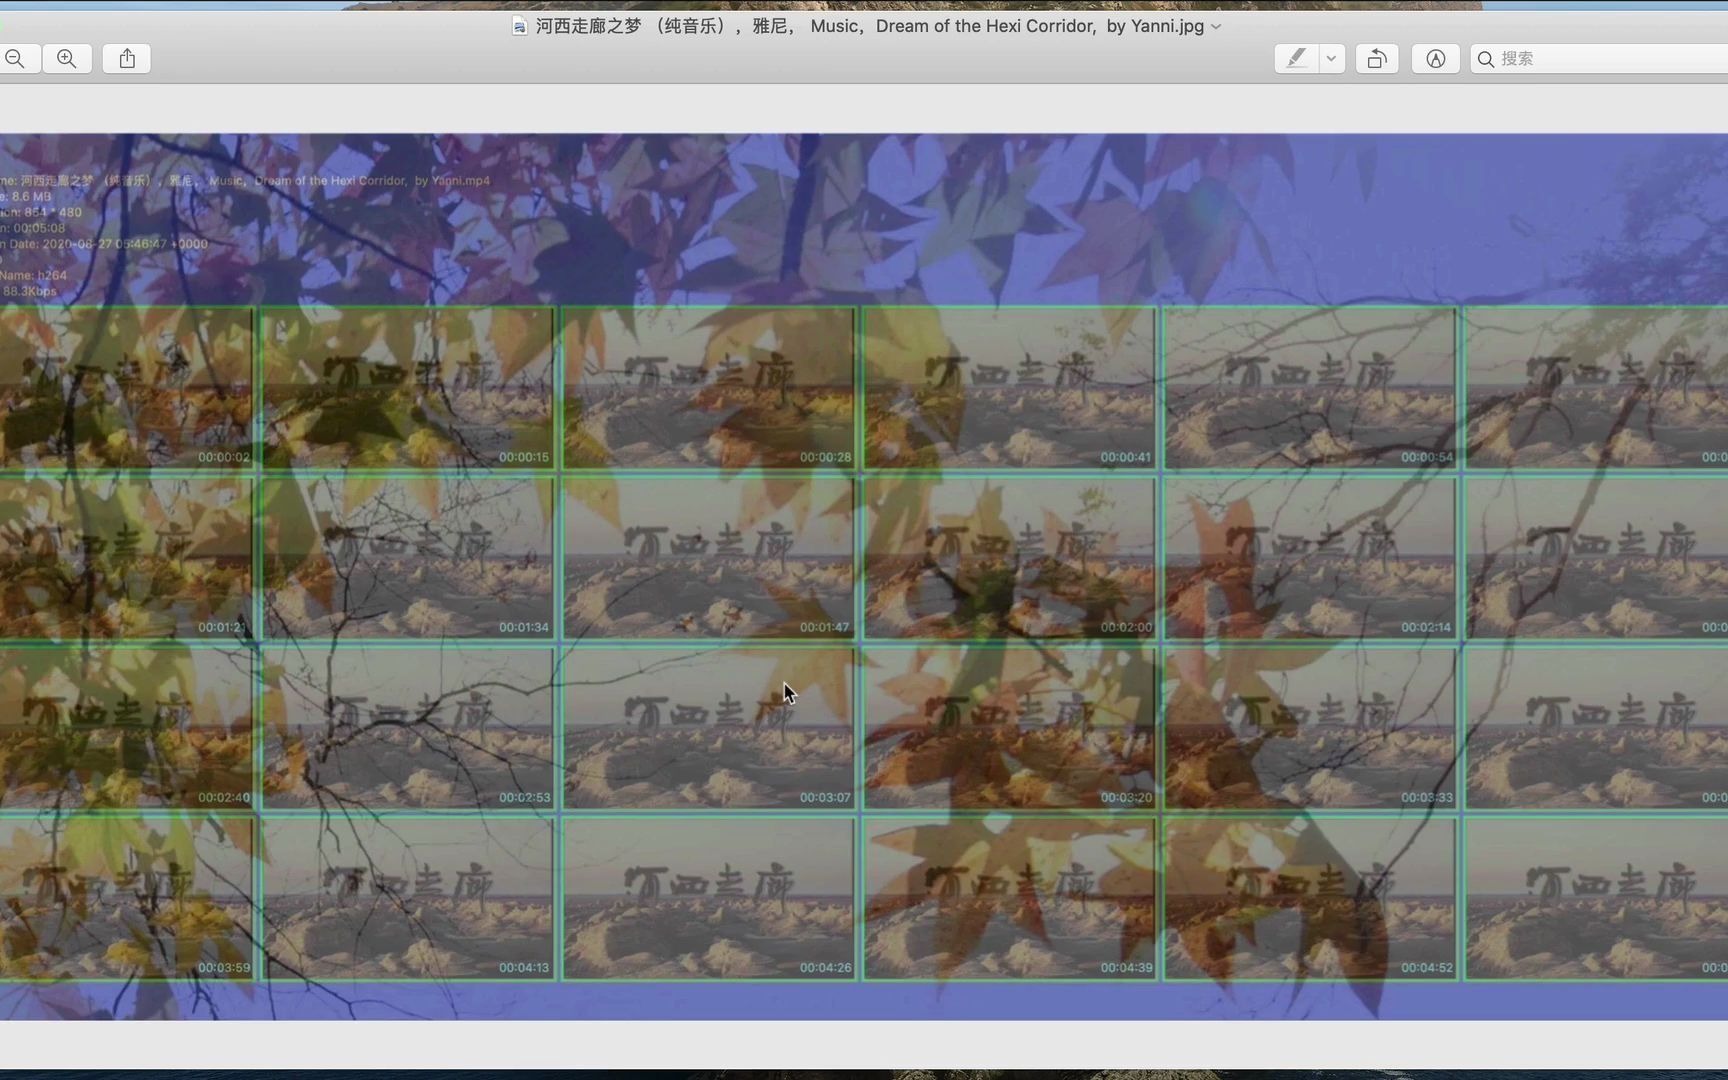Image resolution: width=1728 pixels, height=1080 pixels.
Task: Click thumbnail with timestamp 00:03:33
Action: 1310,728
